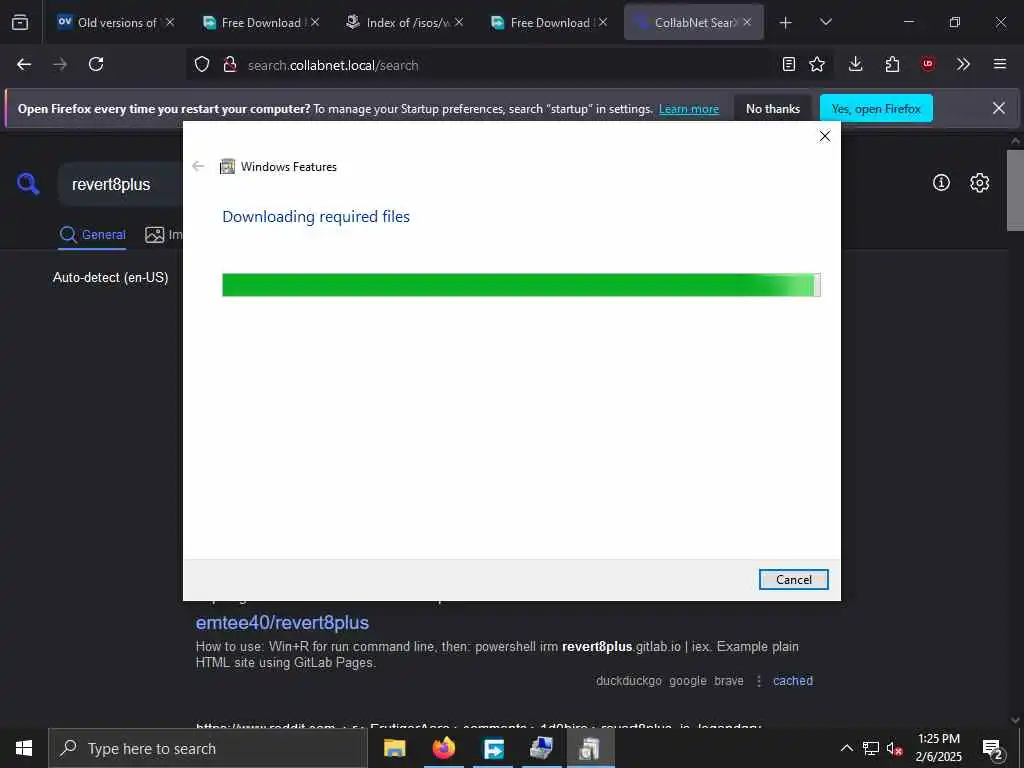Toggle reader view icon in address bar
This screenshot has height=768, width=1024.
pos(789,64)
